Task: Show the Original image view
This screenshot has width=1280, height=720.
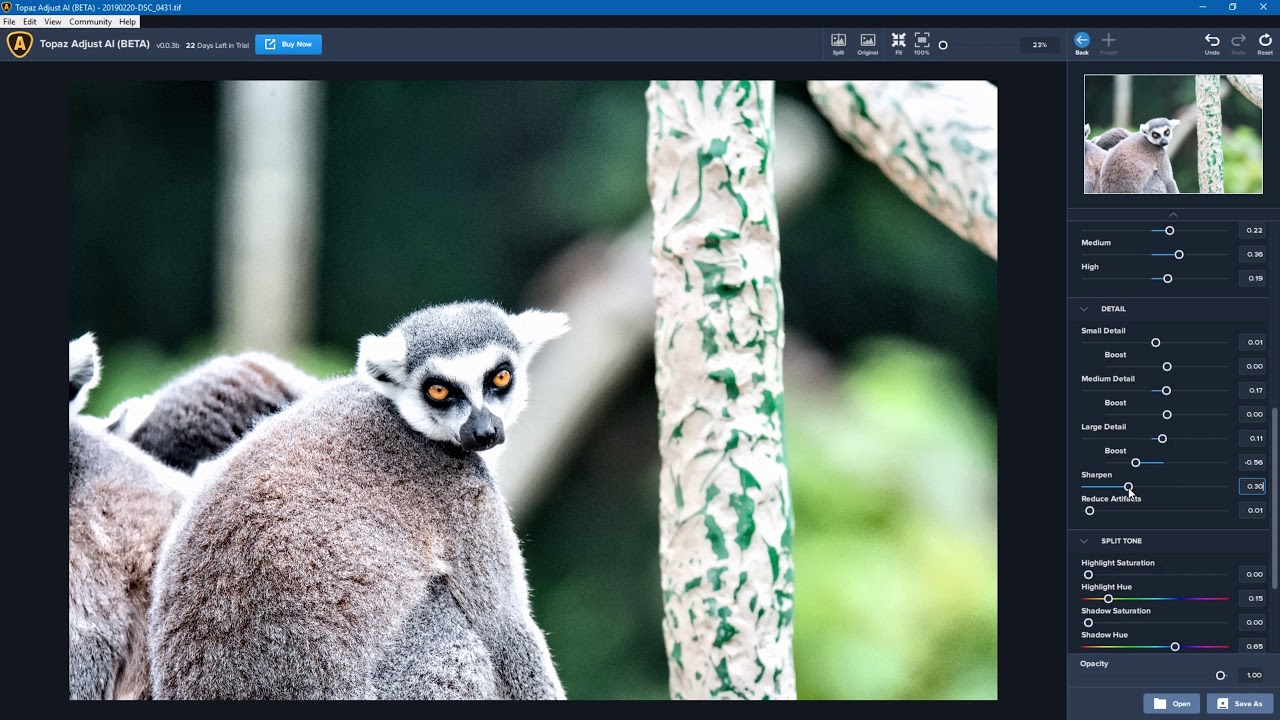Action: 867,44
